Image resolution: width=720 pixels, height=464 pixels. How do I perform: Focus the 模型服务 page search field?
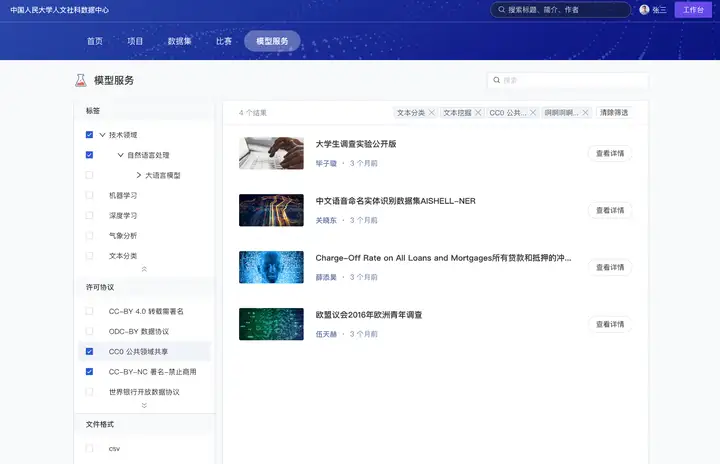(x=568, y=80)
